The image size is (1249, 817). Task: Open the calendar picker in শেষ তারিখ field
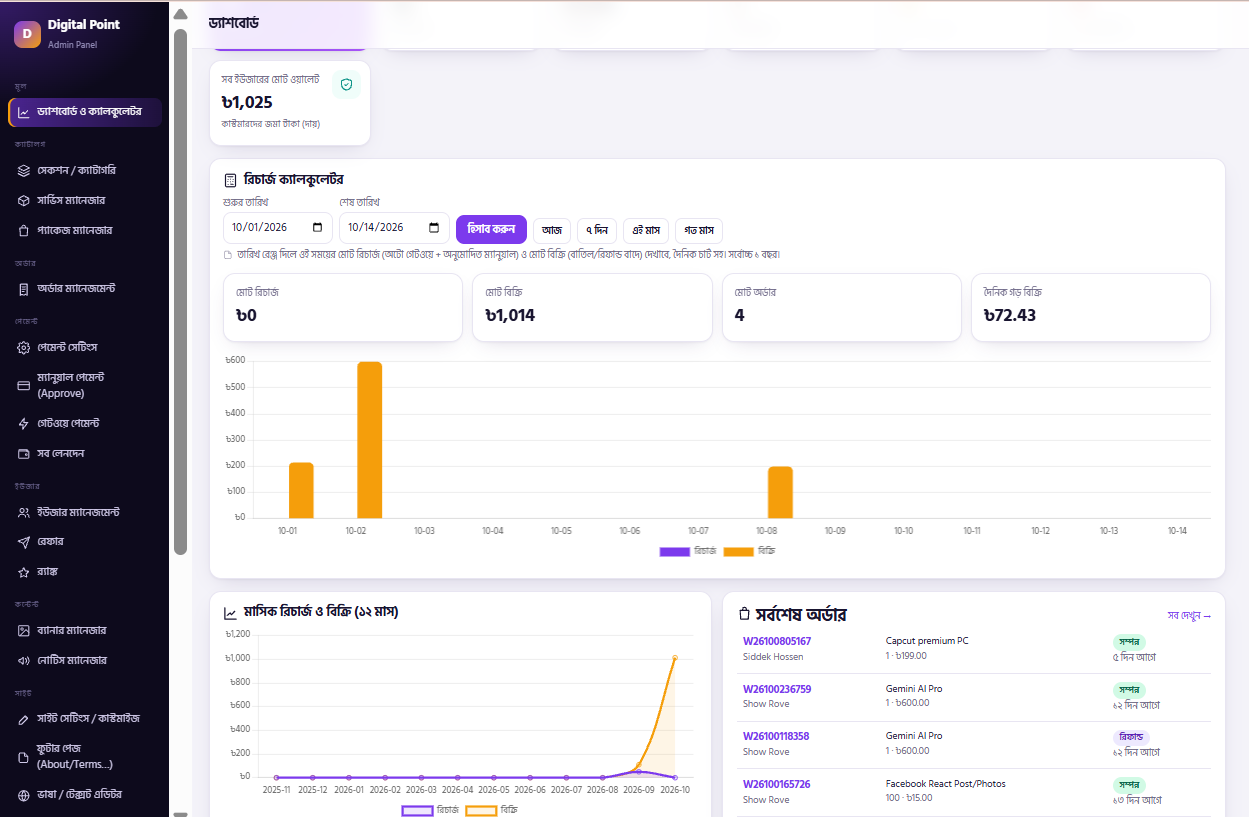[x=434, y=228]
